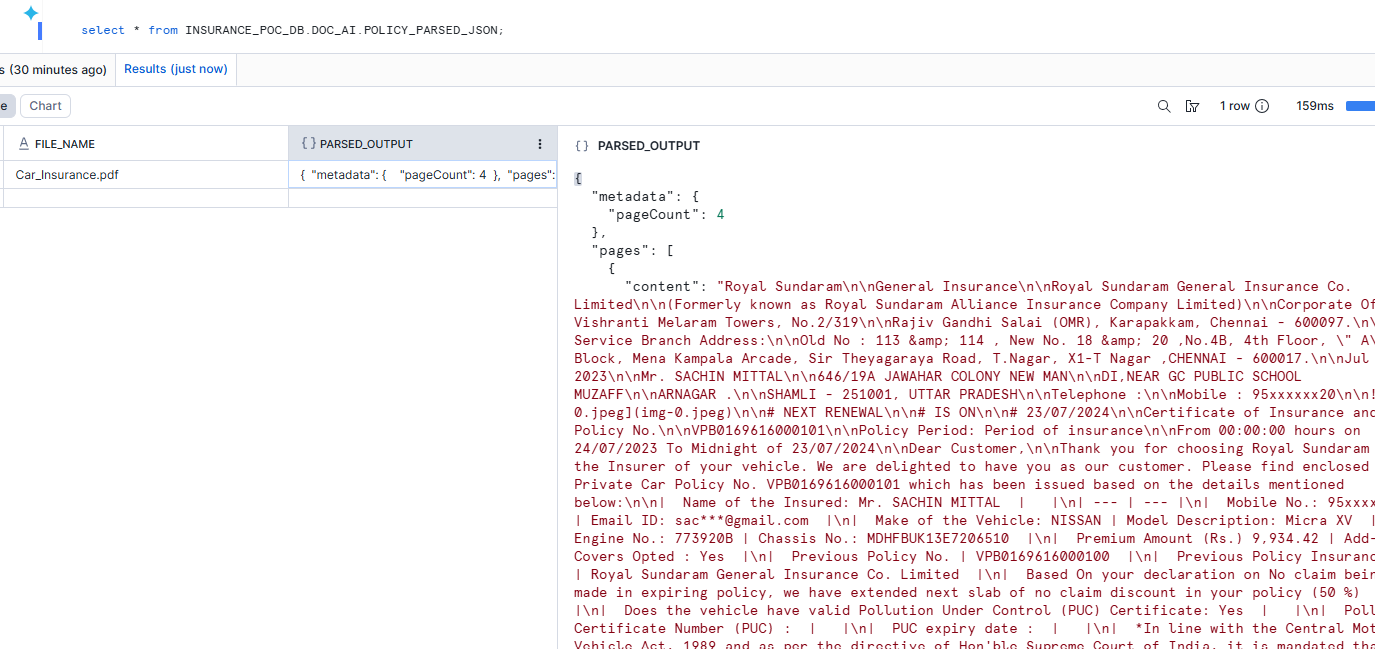Collapse the root JSON brace in viewer
This screenshot has height=649, width=1375.
tap(578, 178)
